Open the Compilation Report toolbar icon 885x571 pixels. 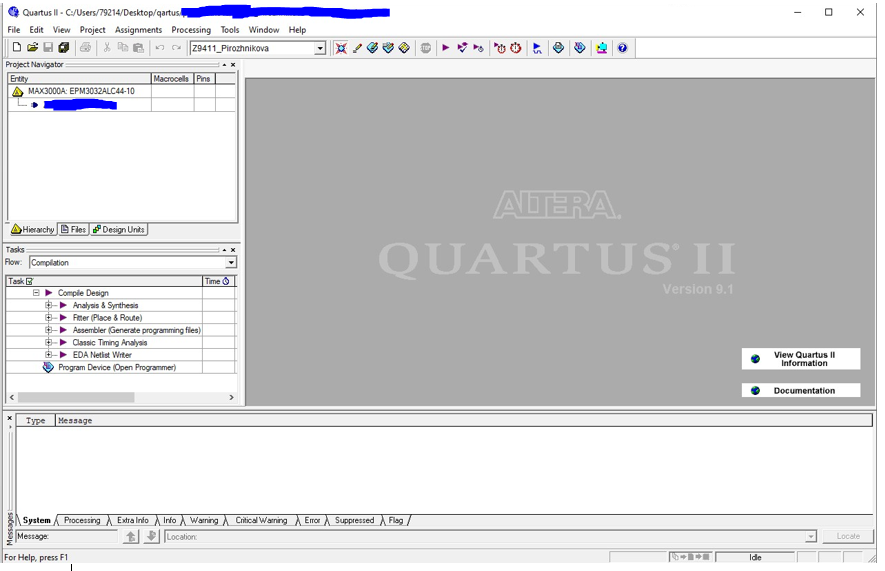tap(558, 48)
